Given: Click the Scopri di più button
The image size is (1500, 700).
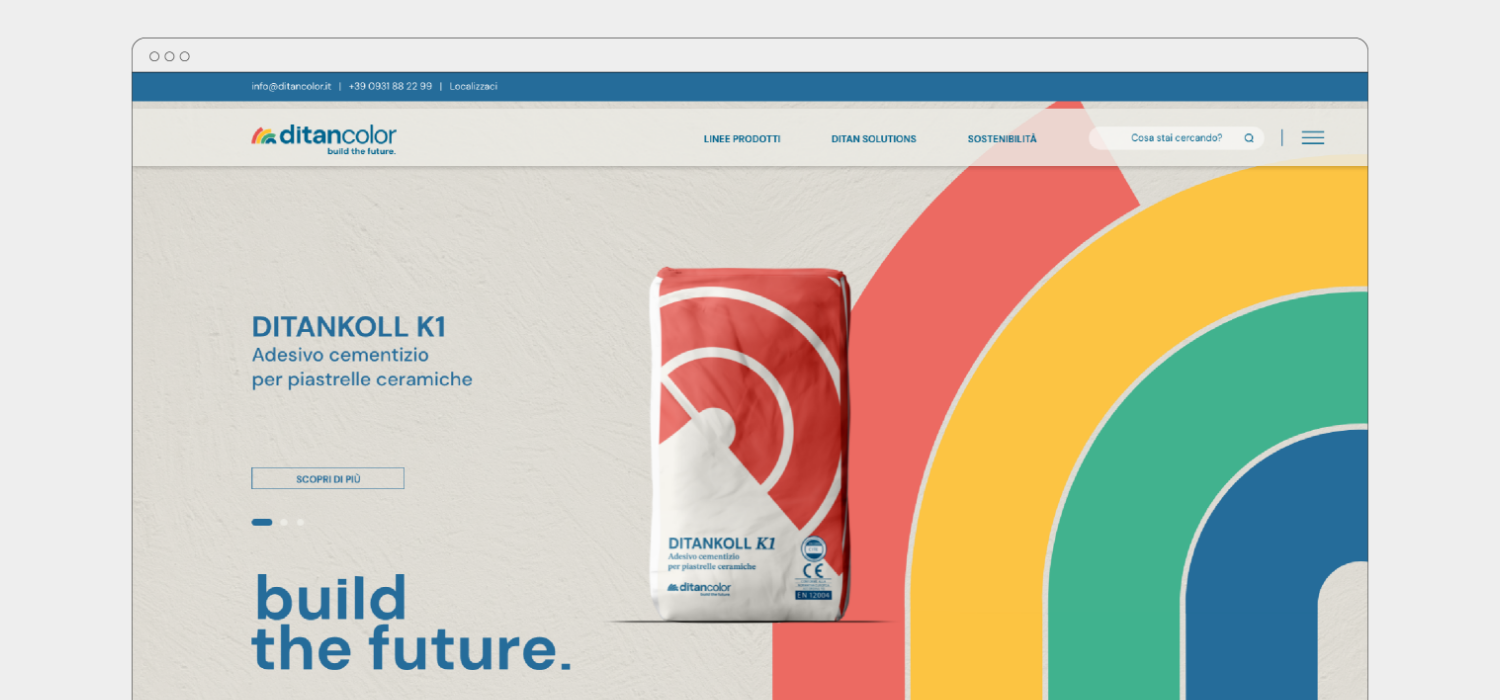Looking at the screenshot, I should pos(328,479).
